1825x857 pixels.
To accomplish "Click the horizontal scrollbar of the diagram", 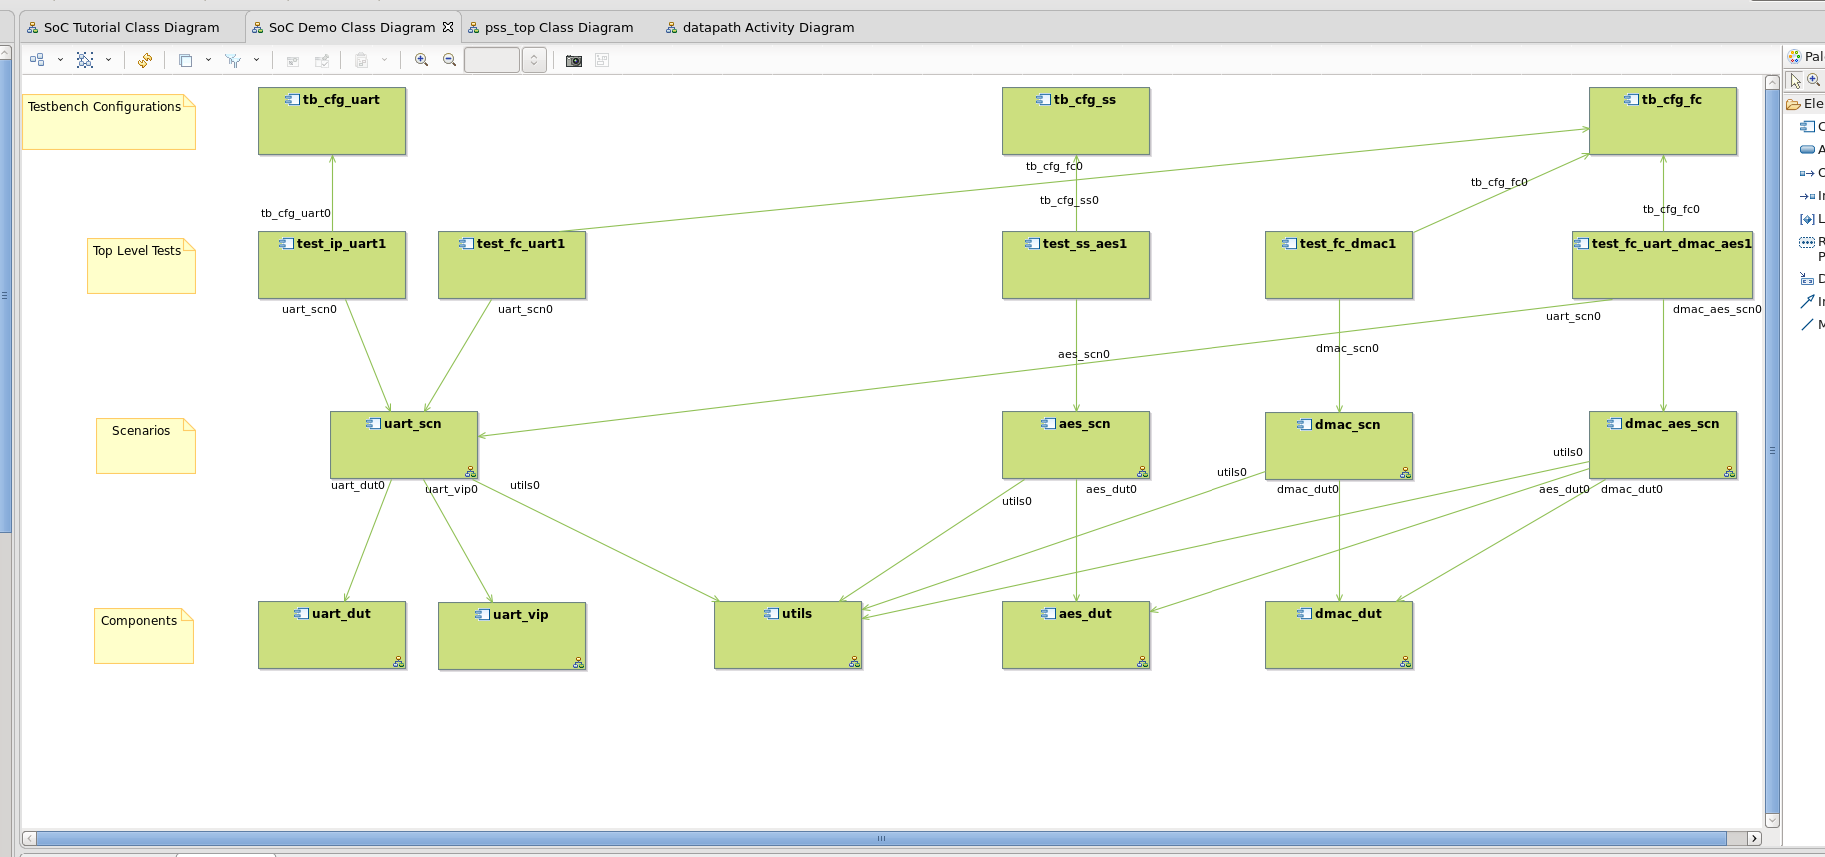I will 880,838.
